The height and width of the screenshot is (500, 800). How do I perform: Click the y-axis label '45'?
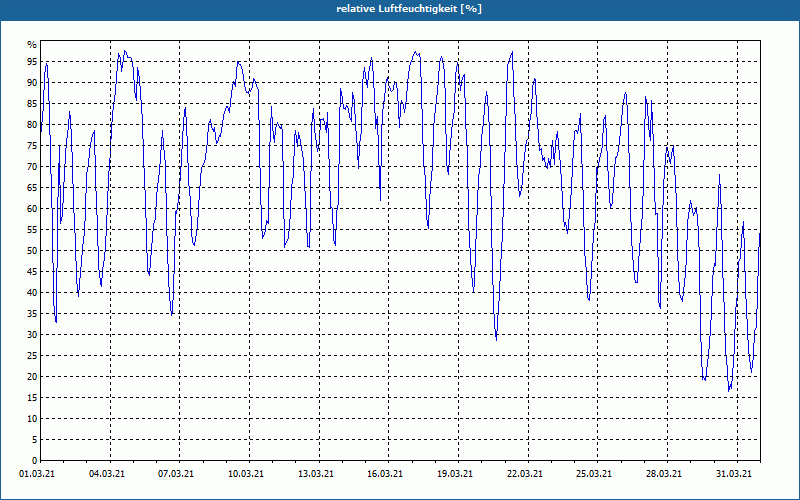32,271
